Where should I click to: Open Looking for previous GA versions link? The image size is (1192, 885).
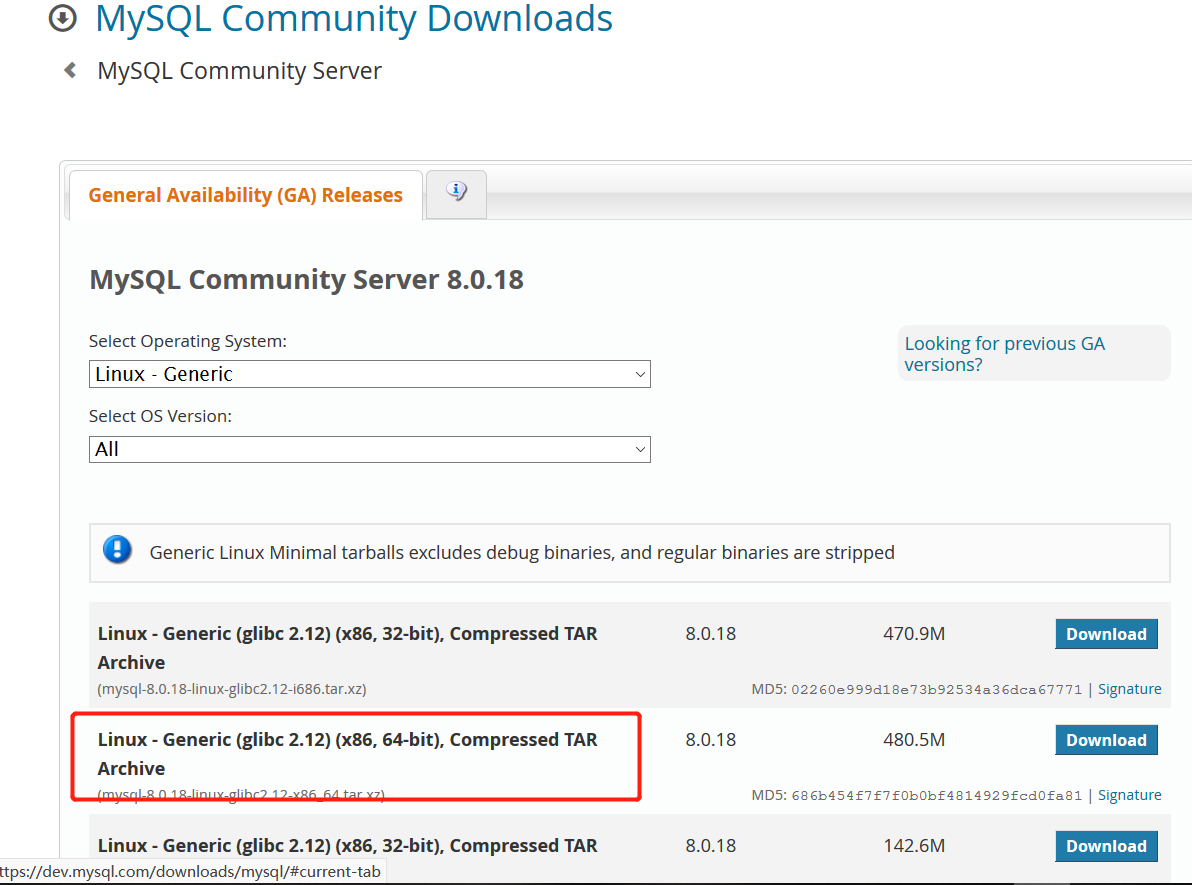(1004, 354)
